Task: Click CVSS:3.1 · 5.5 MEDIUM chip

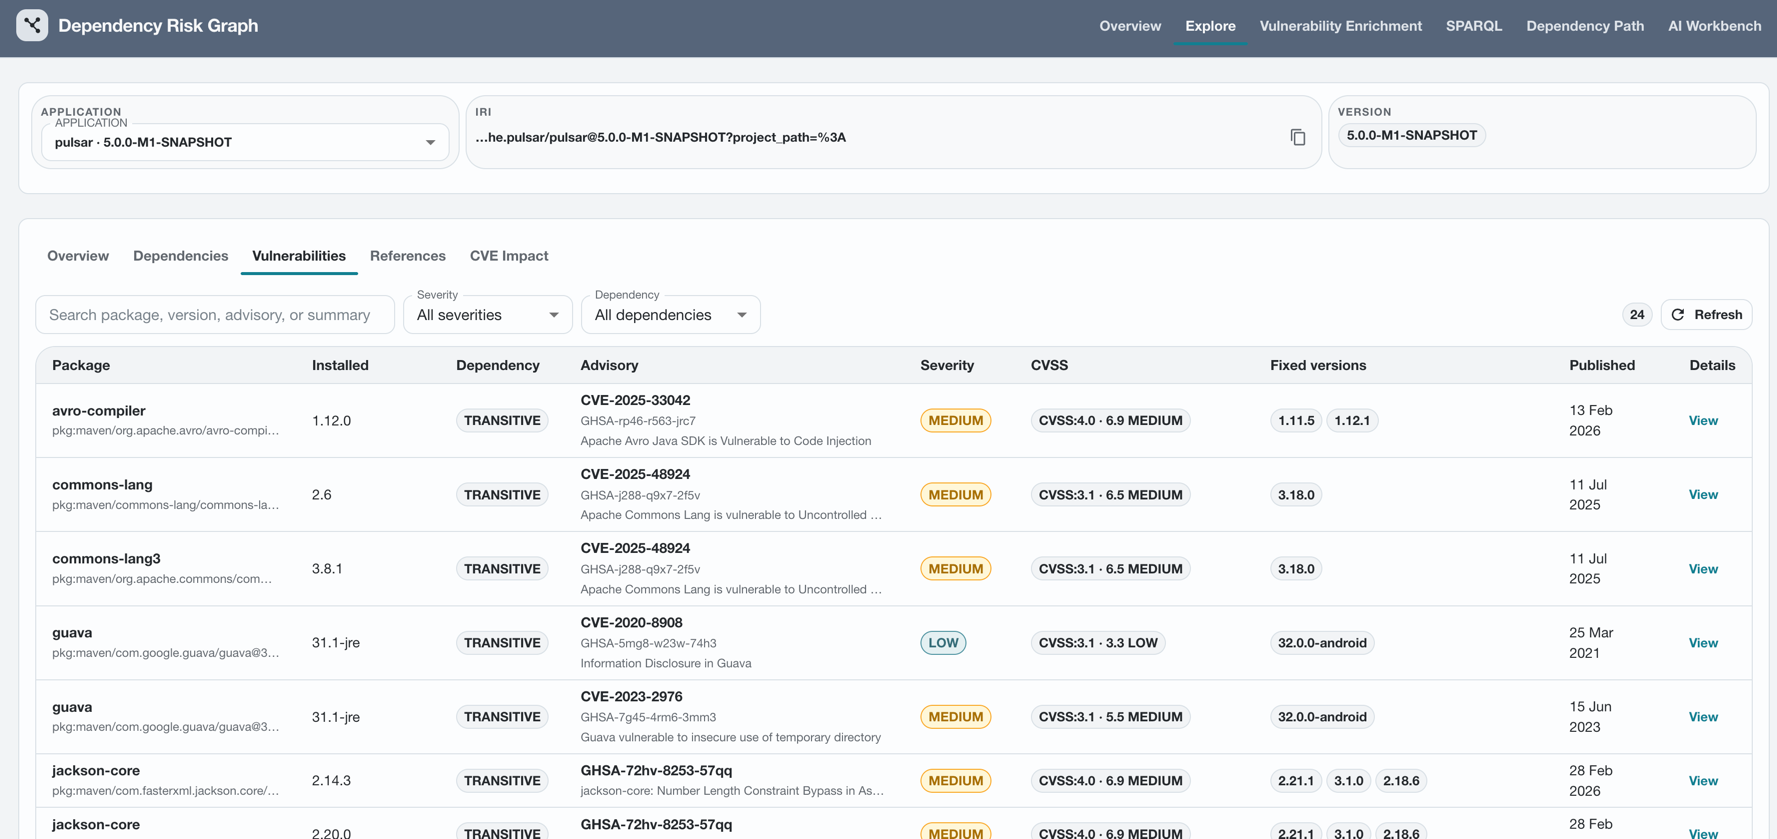Action: (1110, 717)
